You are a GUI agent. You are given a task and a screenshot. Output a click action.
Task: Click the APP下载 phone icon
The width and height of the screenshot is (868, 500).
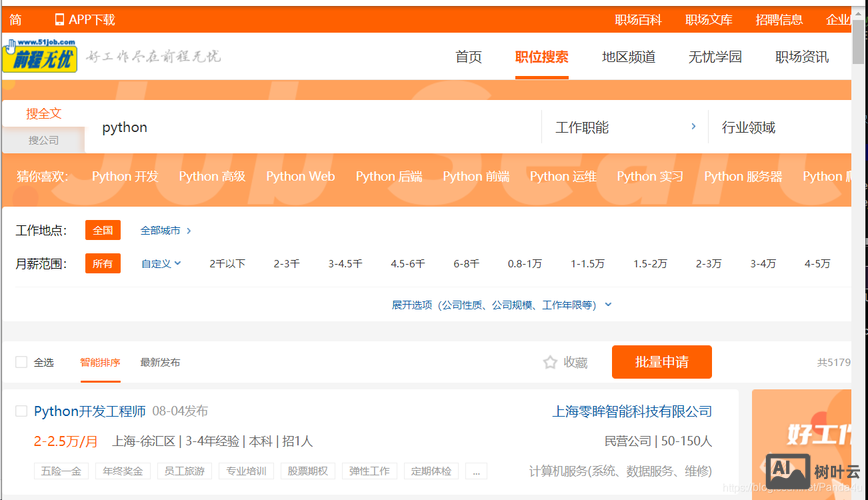[x=59, y=20]
